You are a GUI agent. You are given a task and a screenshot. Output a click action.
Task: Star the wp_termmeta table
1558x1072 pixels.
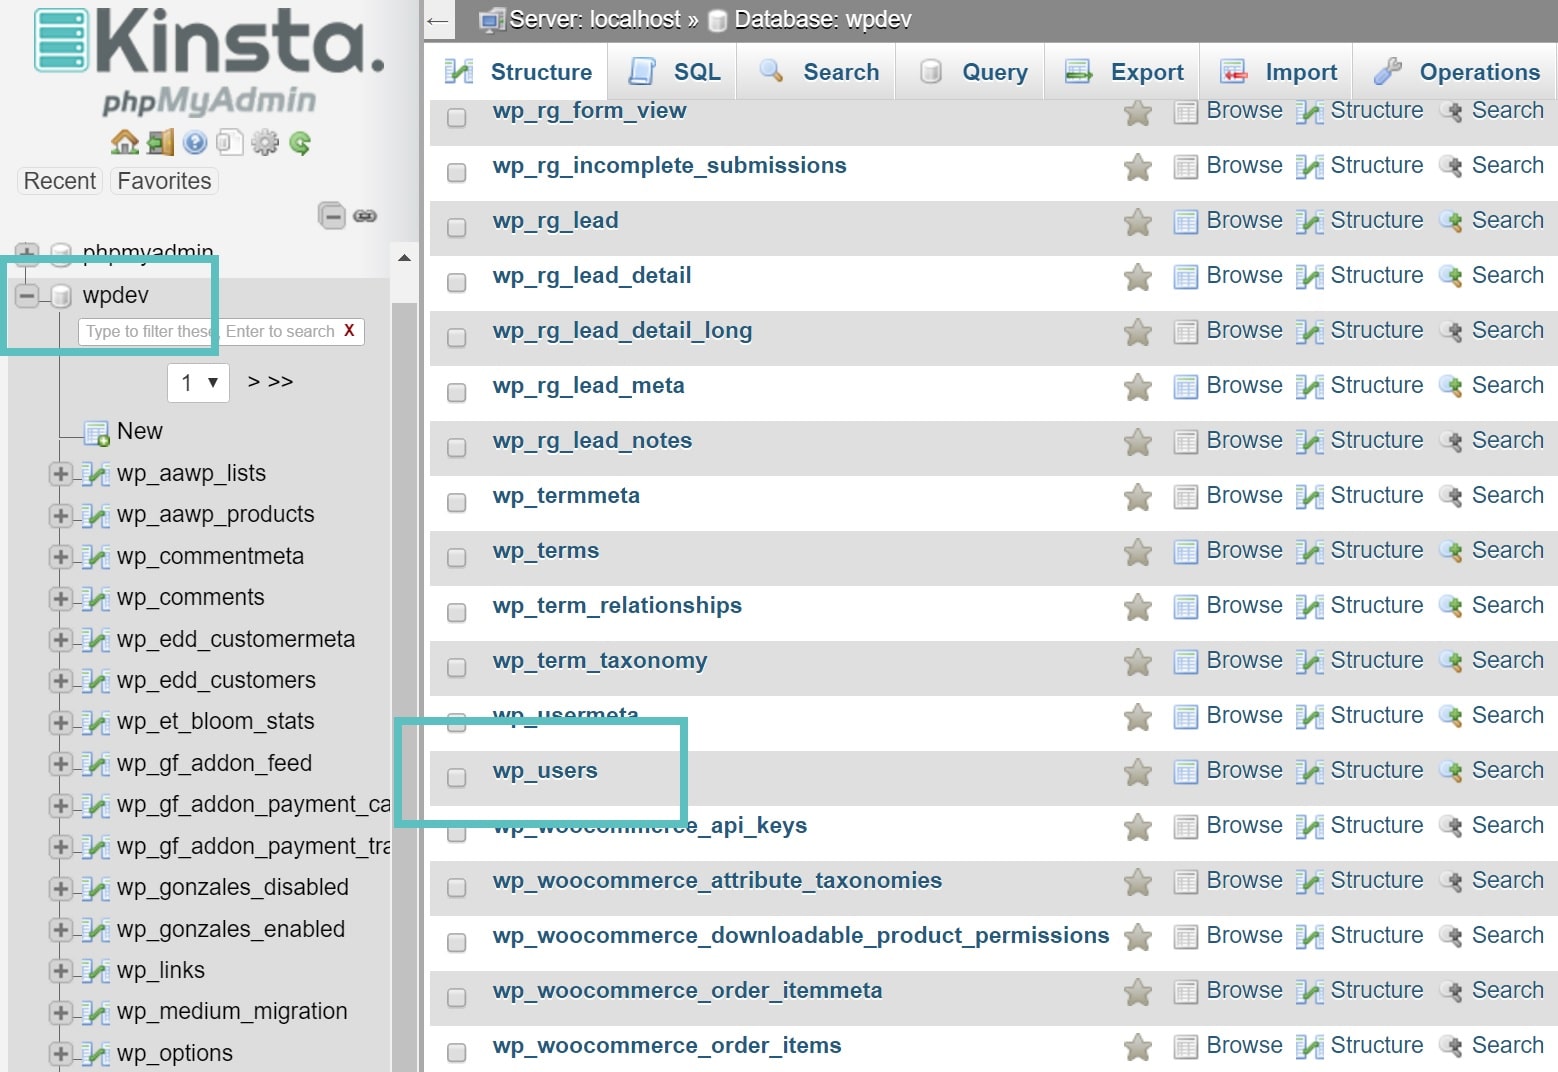click(1138, 497)
